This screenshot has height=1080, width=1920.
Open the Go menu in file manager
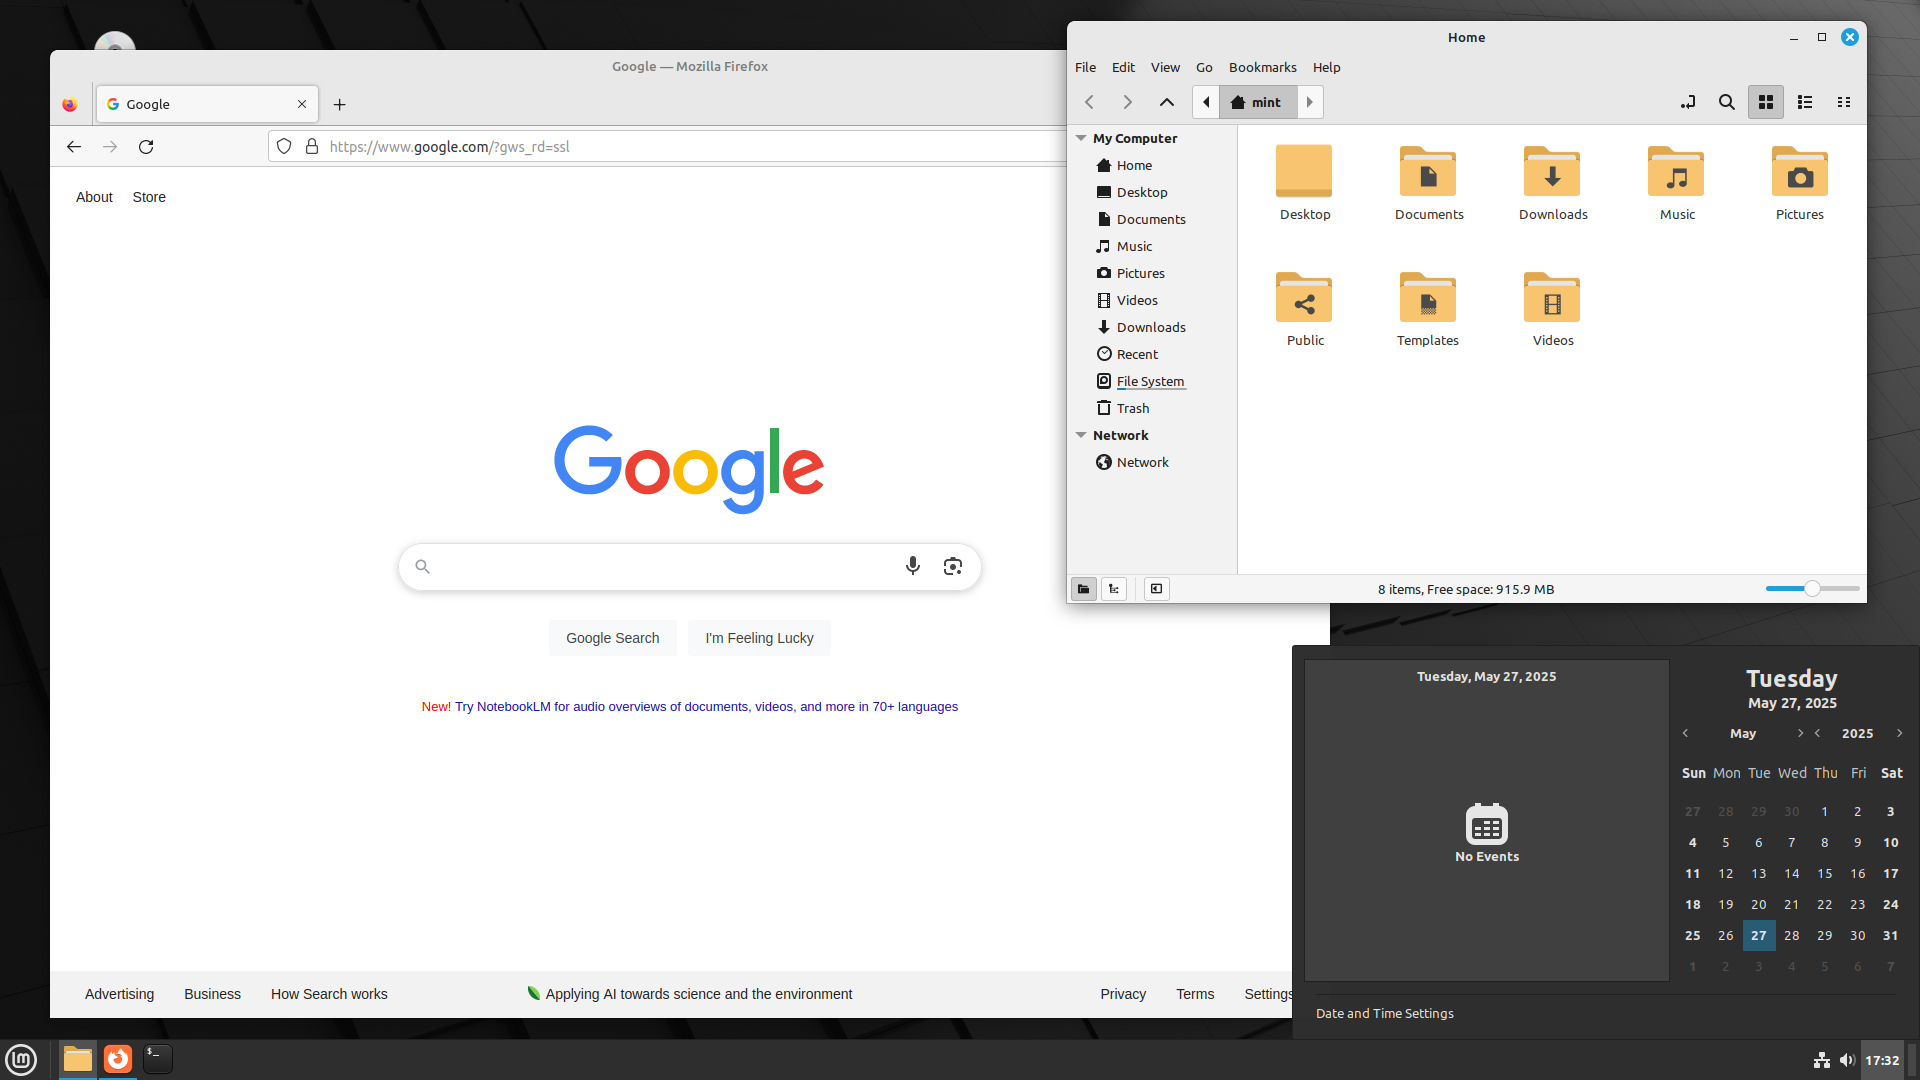tap(1204, 67)
